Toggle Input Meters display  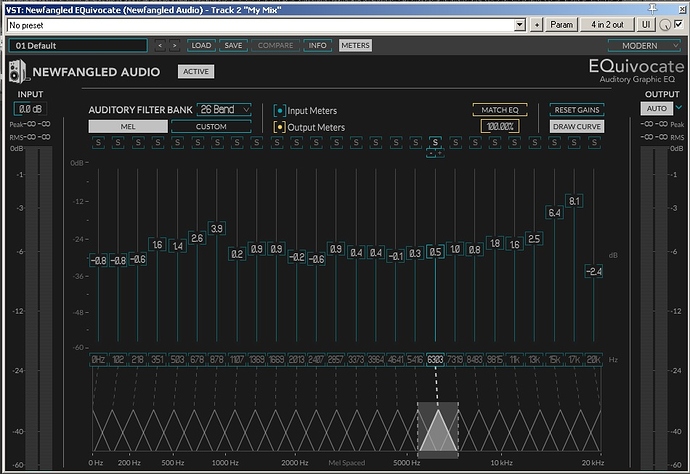(x=279, y=110)
